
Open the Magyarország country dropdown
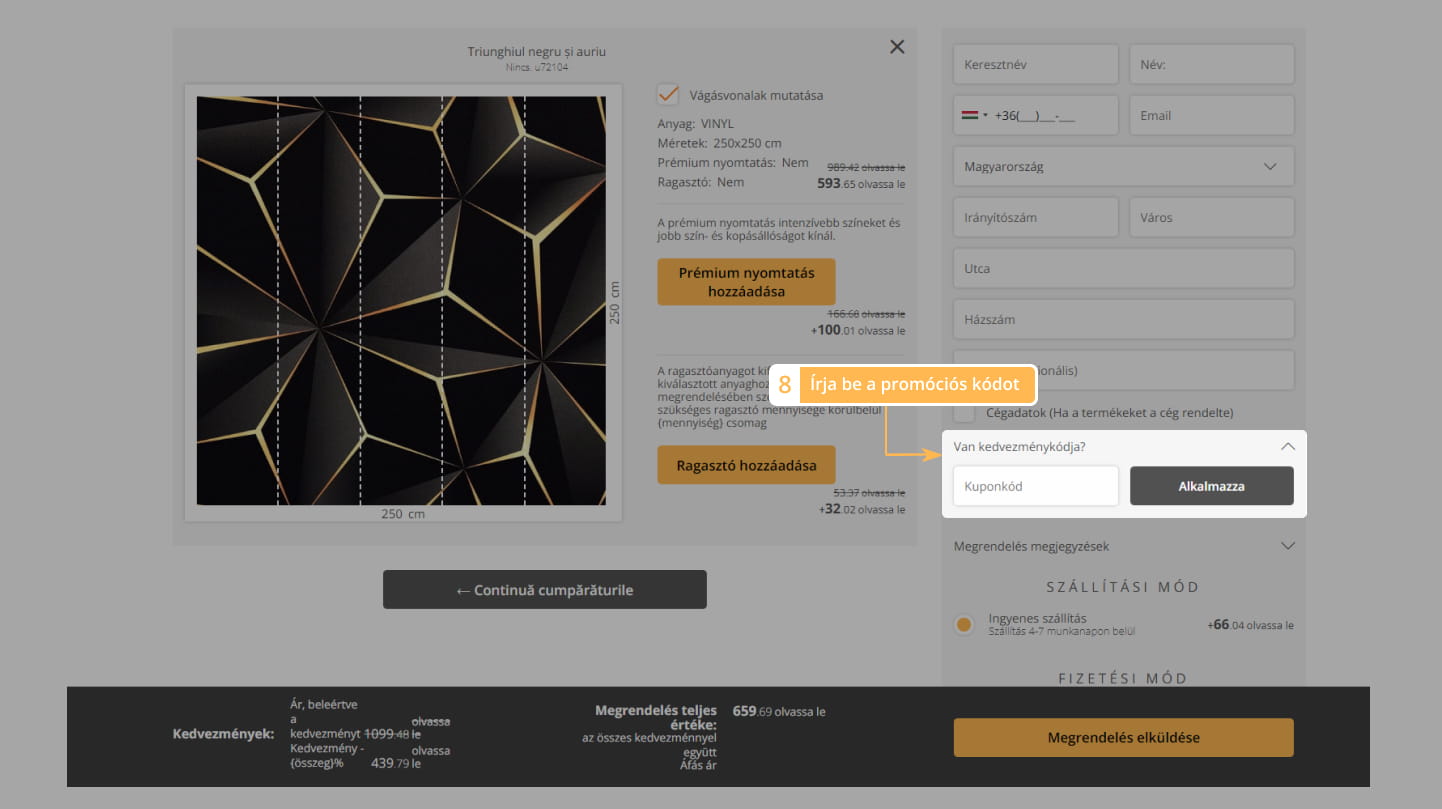click(x=1123, y=166)
